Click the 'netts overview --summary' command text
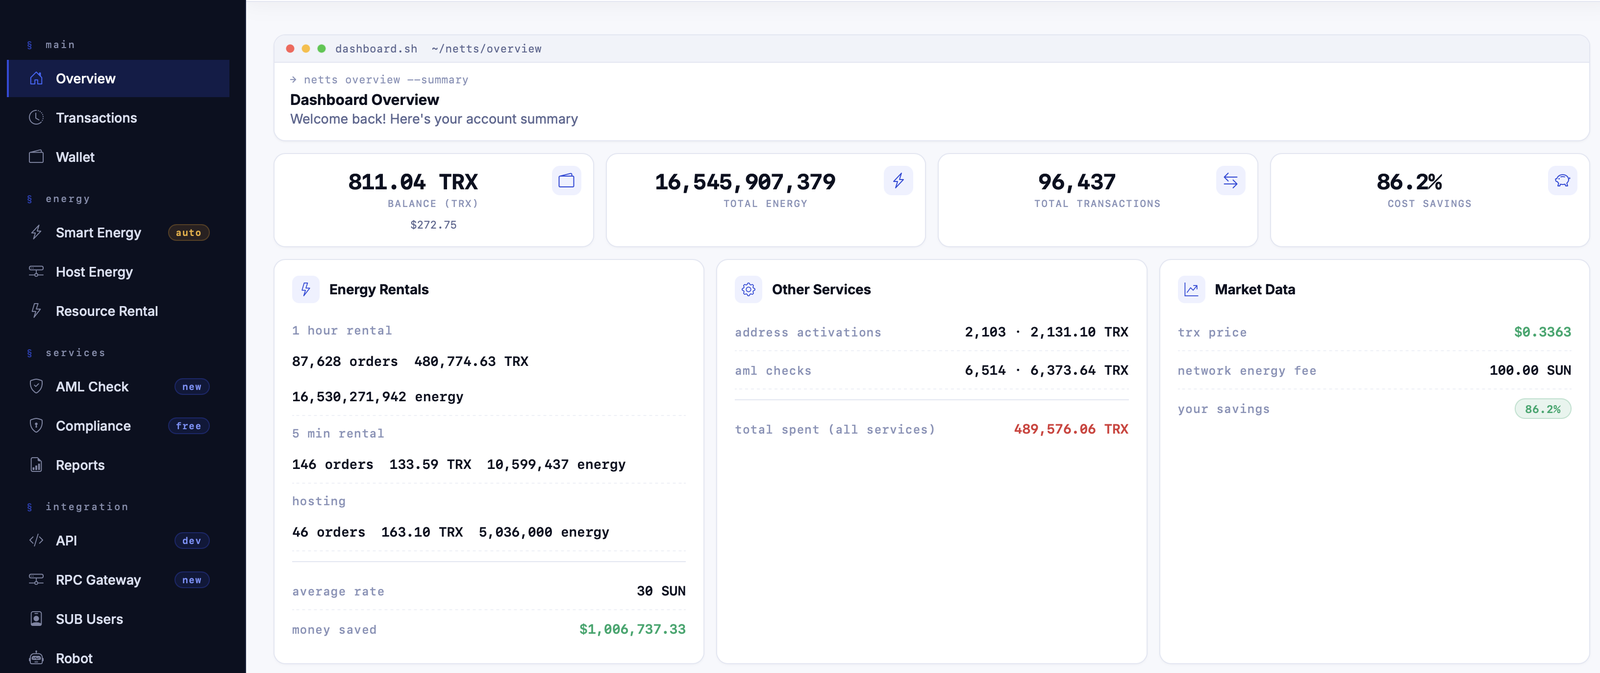This screenshot has width=1600, height=673. pos(386,80)
